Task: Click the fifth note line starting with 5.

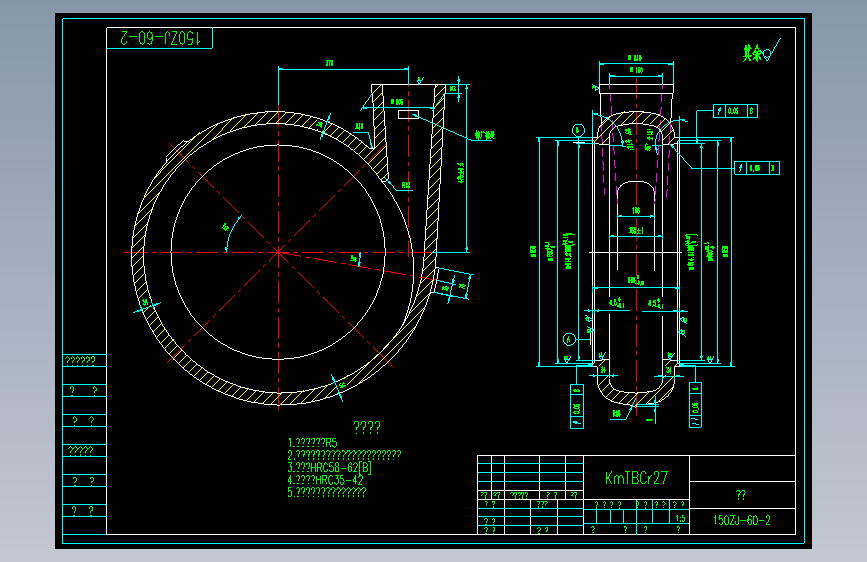Action: coord(326,492)
